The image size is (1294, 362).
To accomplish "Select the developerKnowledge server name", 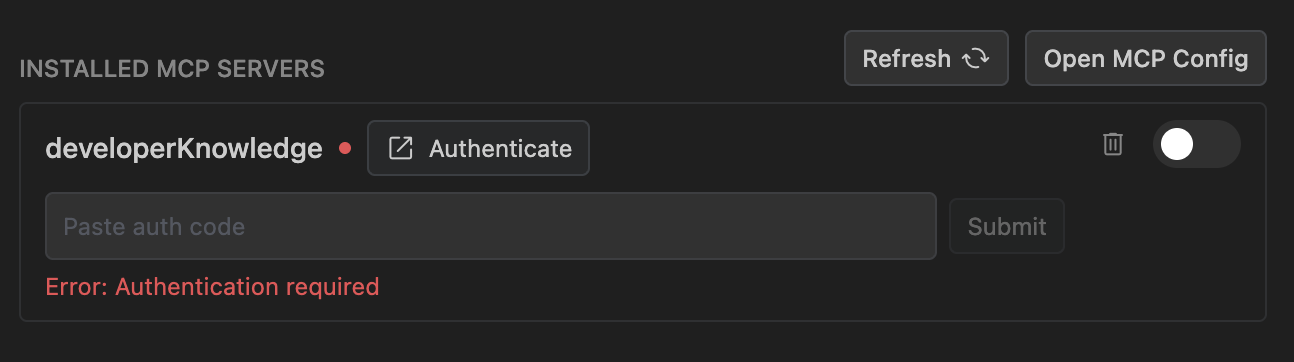I will pos(184,149).
